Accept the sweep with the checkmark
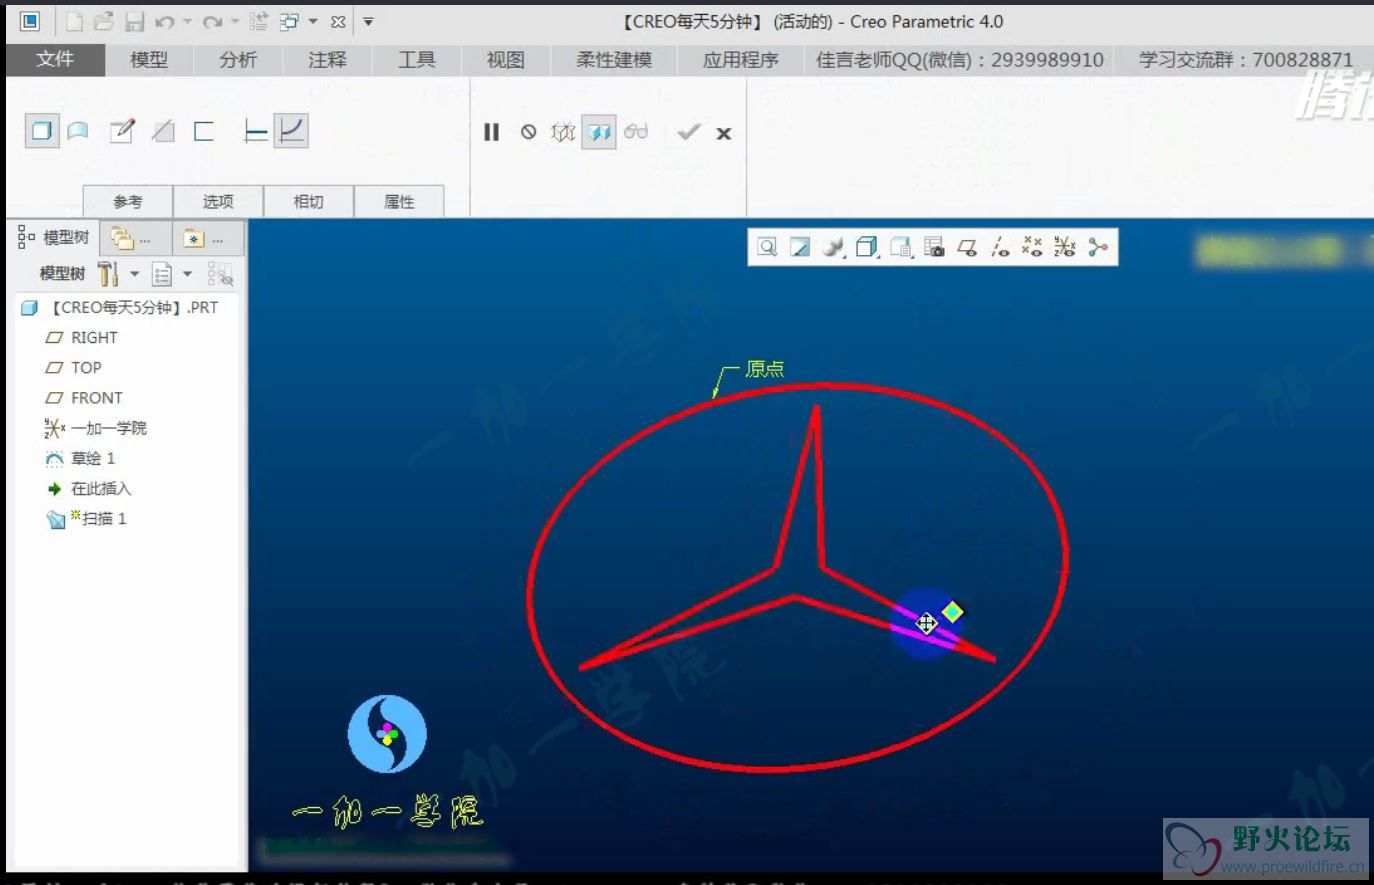The image size is (1374, 885). coord(688,132)
